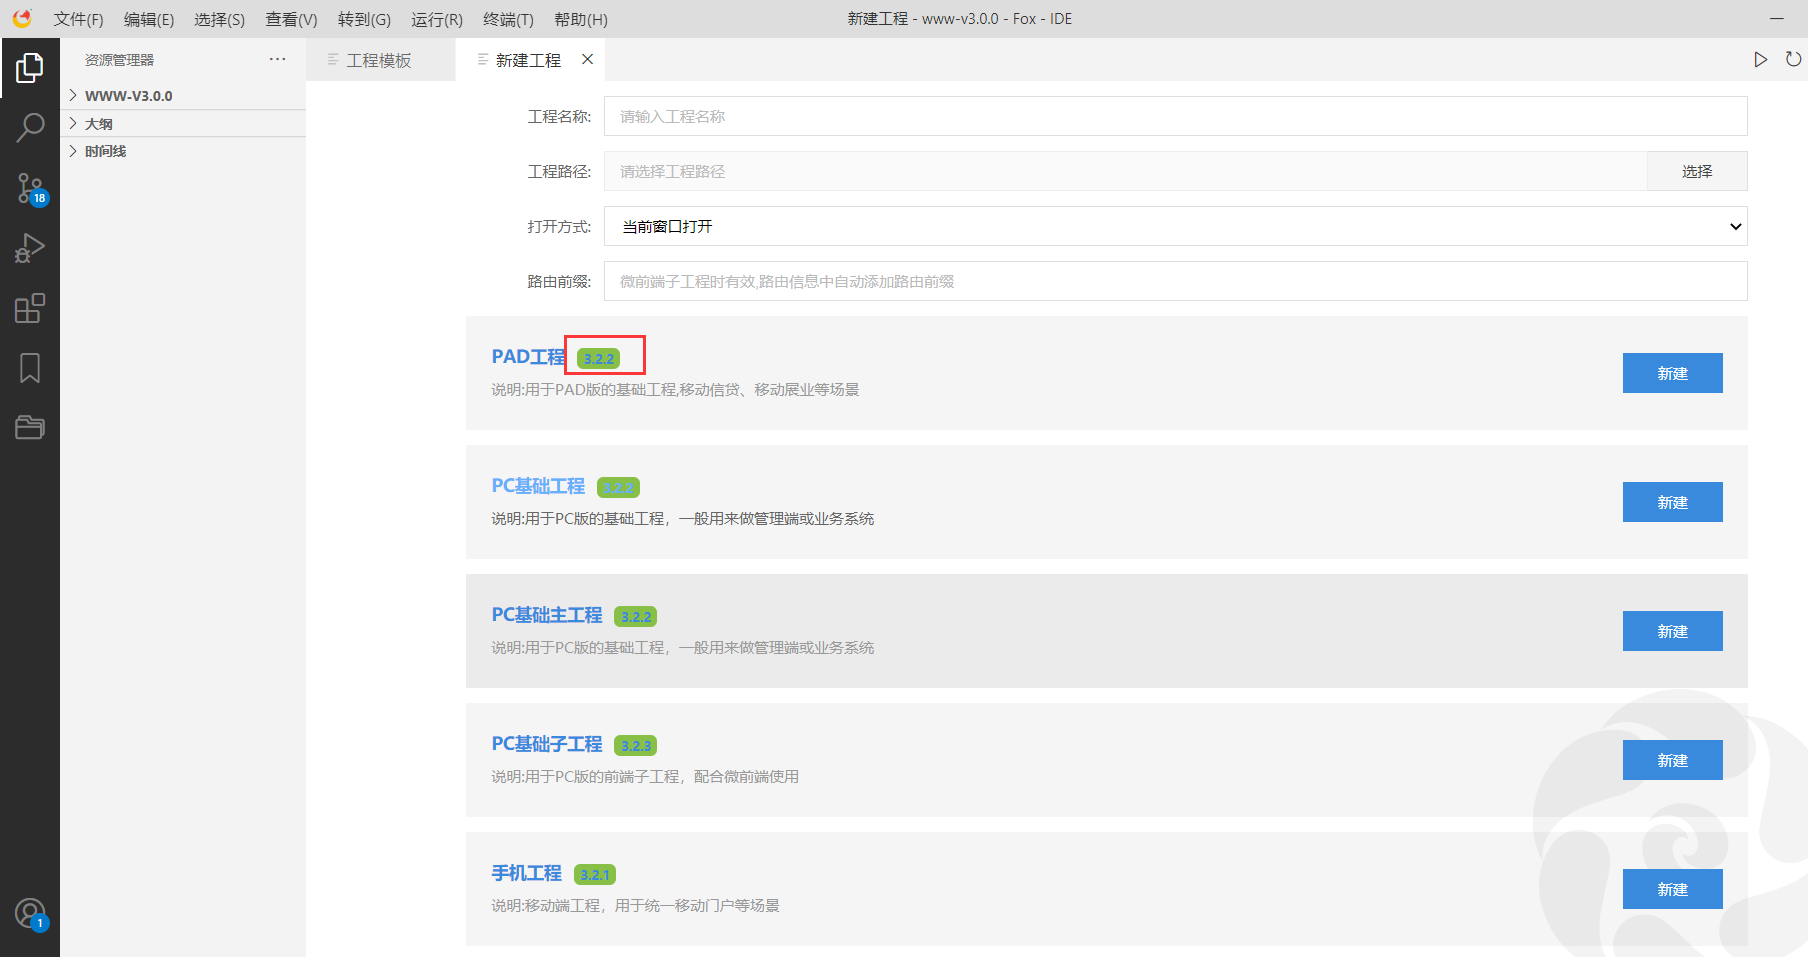1808x957 pixels.
Task: Open the Search panel icon
Action: point(30,128)
